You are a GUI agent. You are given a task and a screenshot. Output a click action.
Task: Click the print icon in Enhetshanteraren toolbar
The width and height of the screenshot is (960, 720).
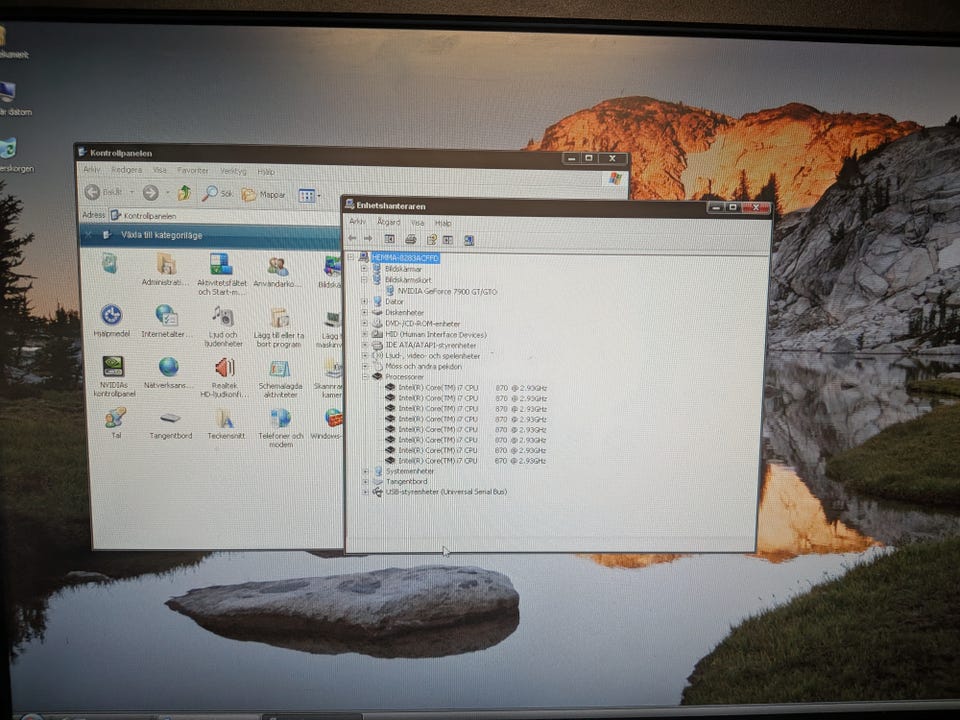[411, 239]
